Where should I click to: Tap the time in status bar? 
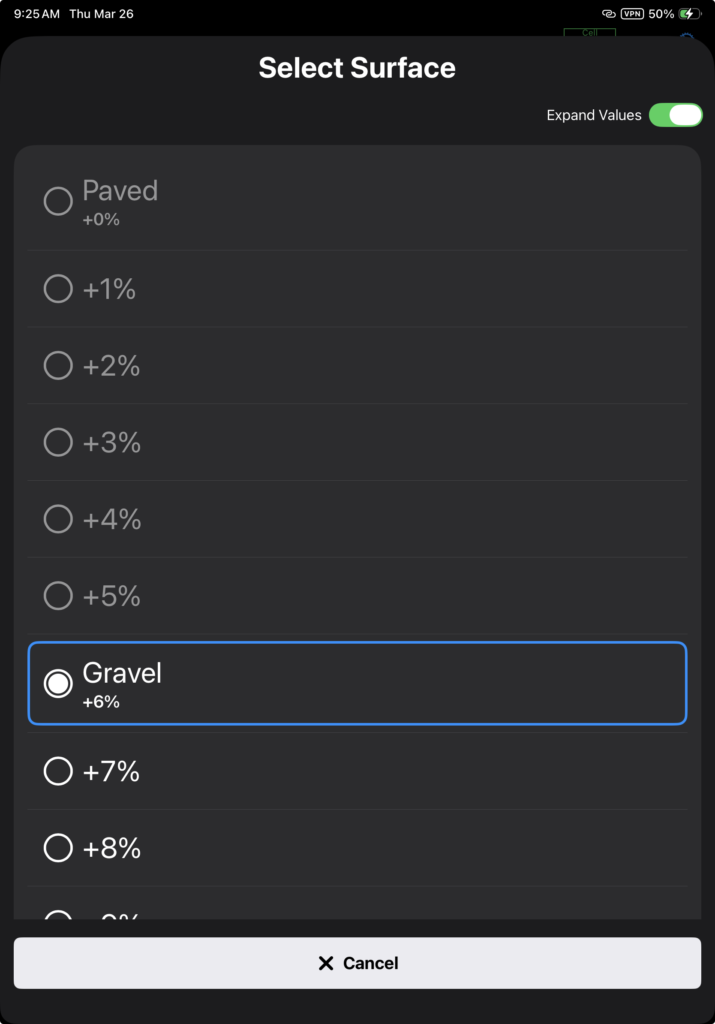pos(37,14)
